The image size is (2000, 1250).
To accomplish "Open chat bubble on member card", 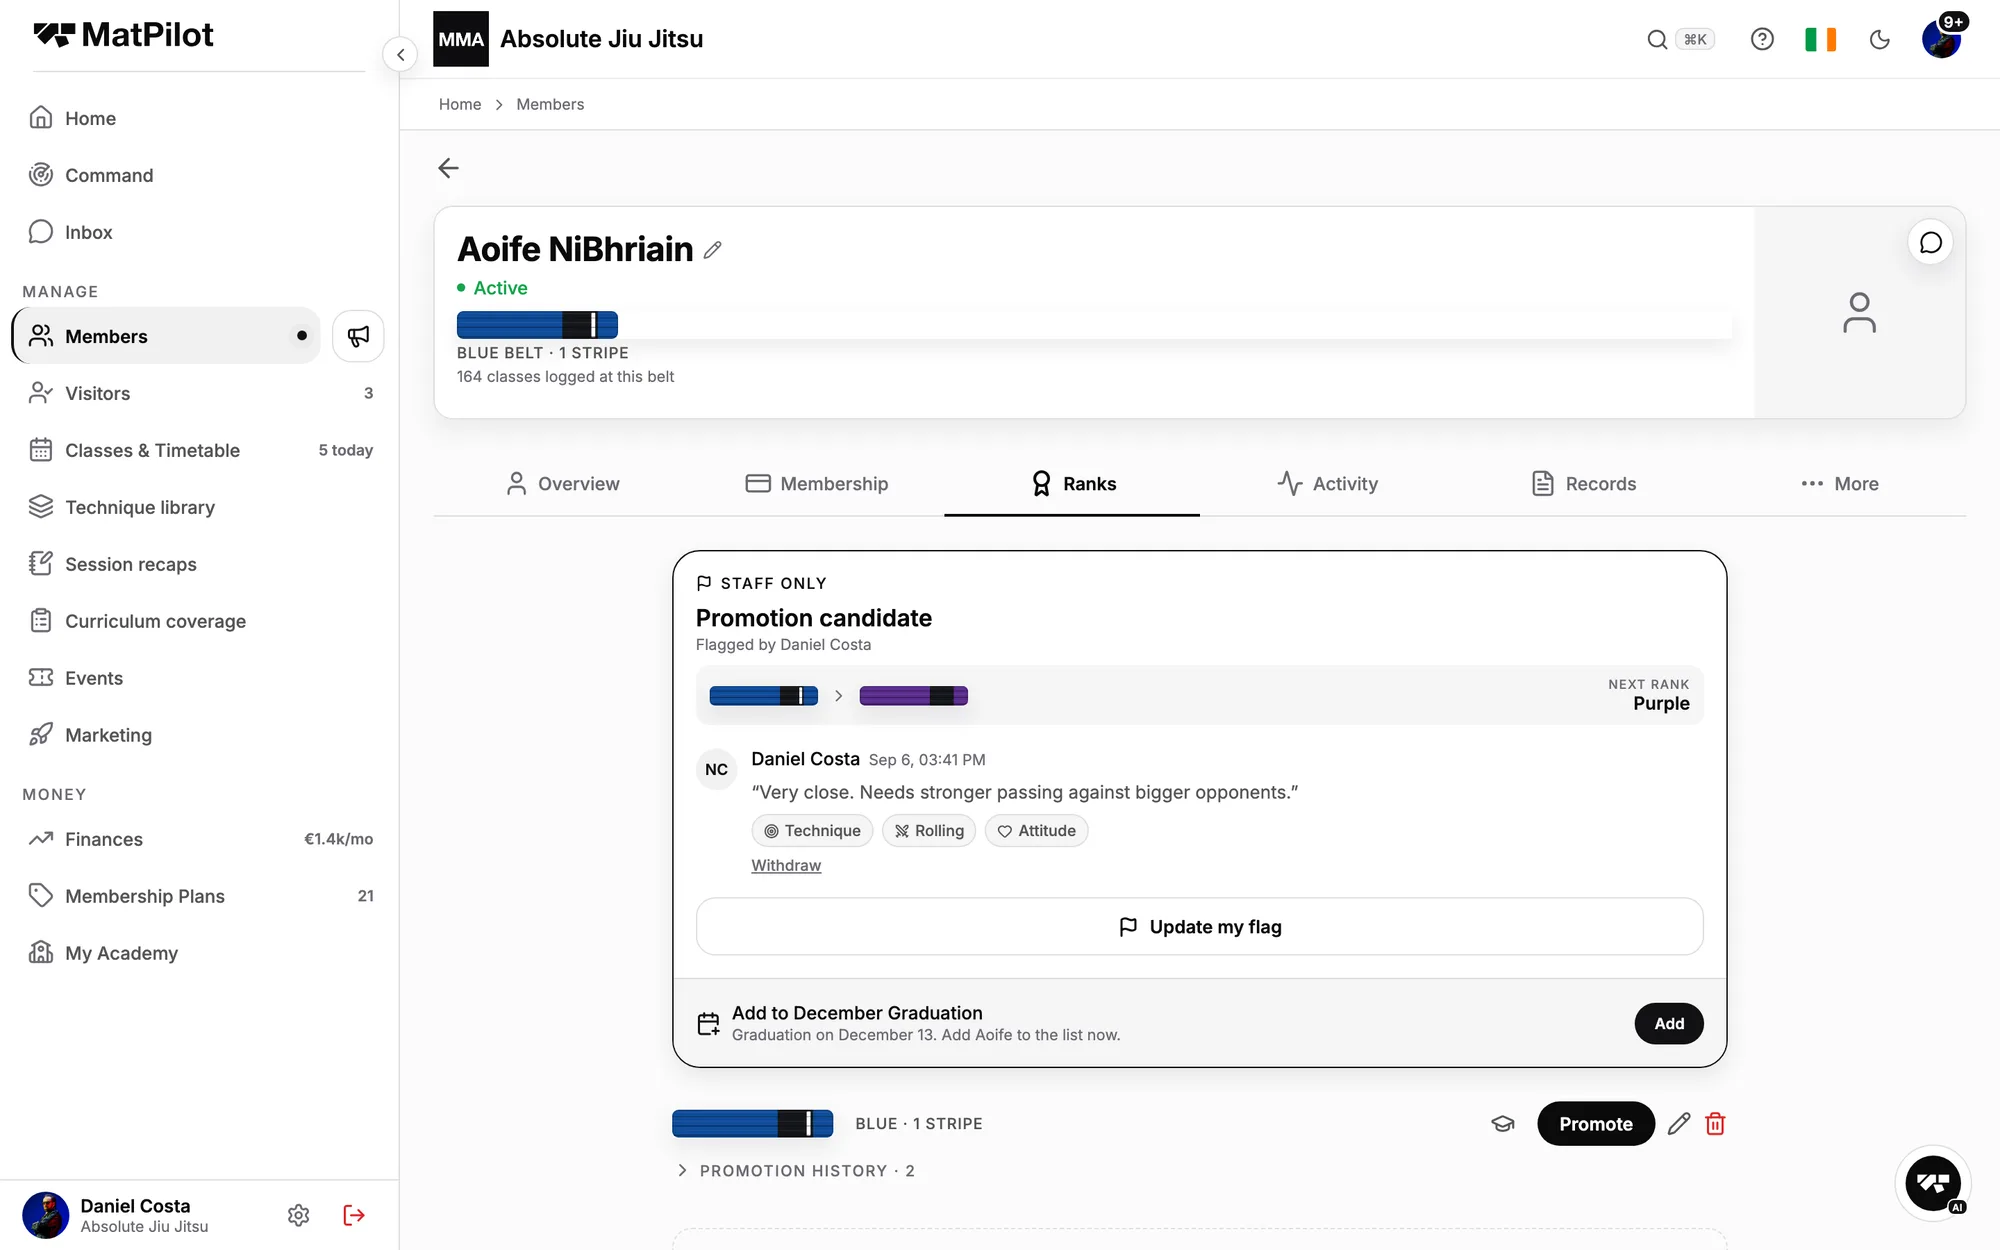I will [1931, 243].
